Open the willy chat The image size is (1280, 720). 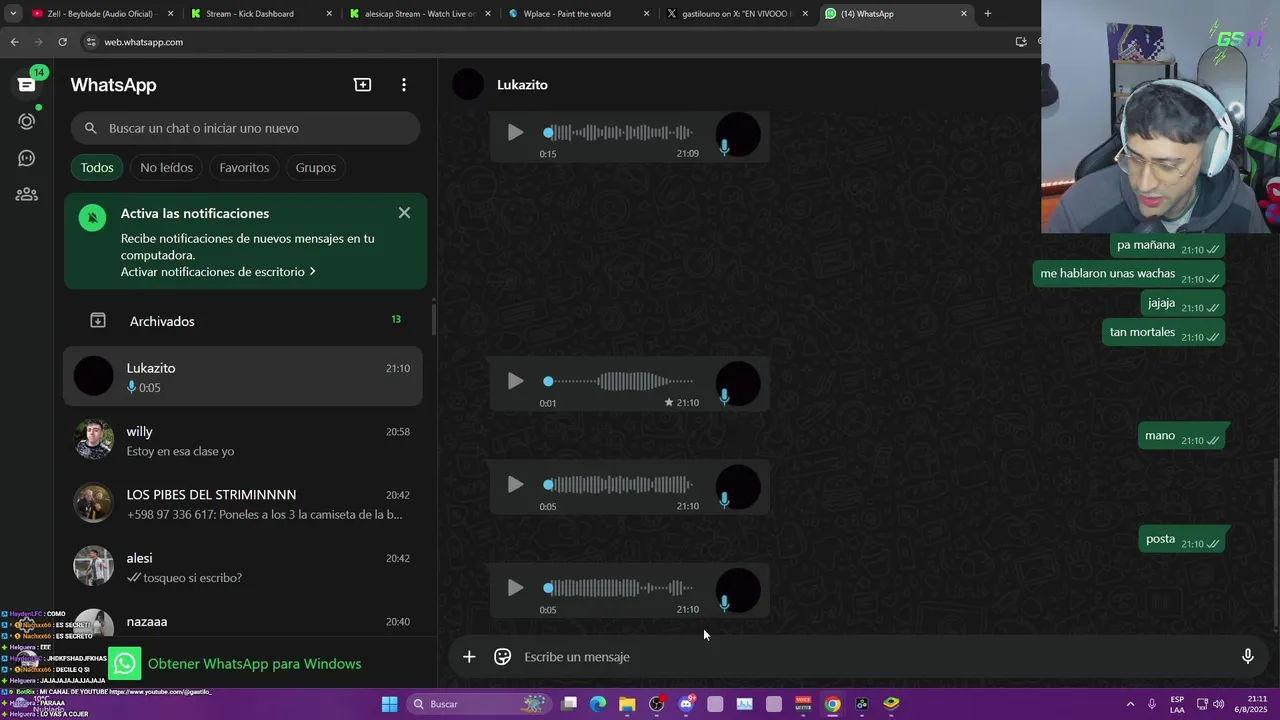pos(243,440)
